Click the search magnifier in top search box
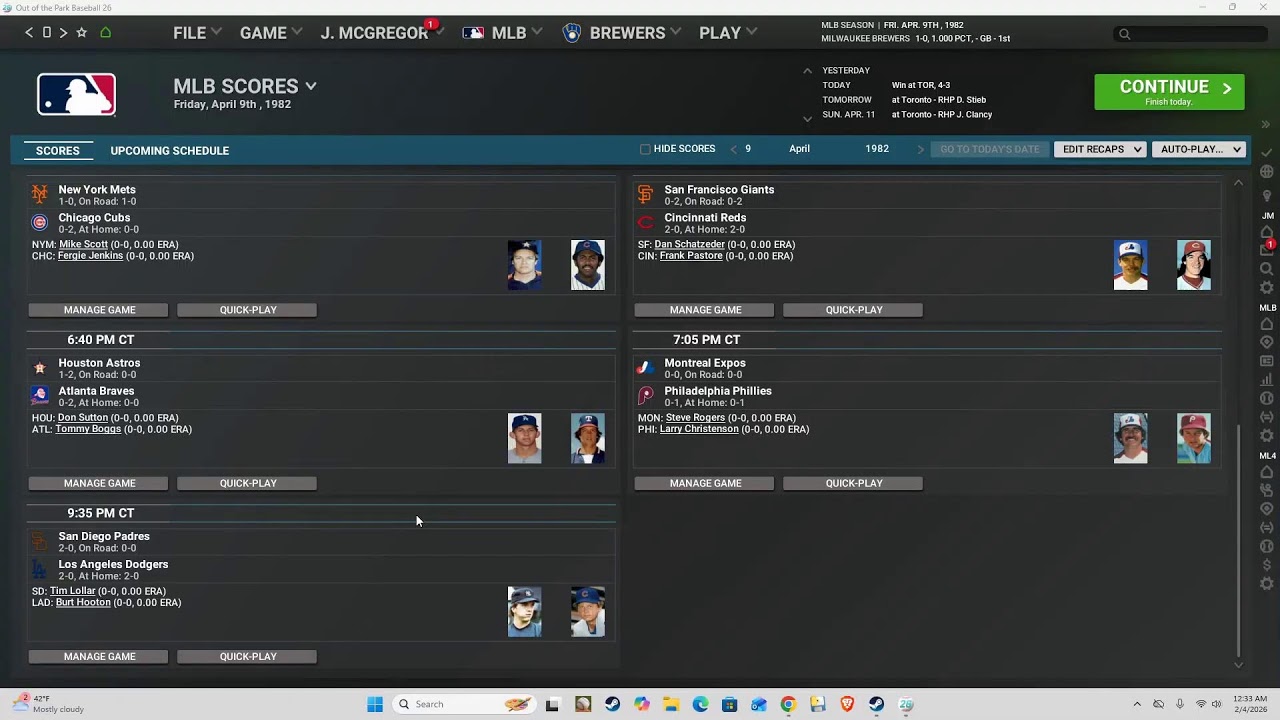Image resolution: width=1280 pixels, height=720 pixels. (x=1124, y=34)
